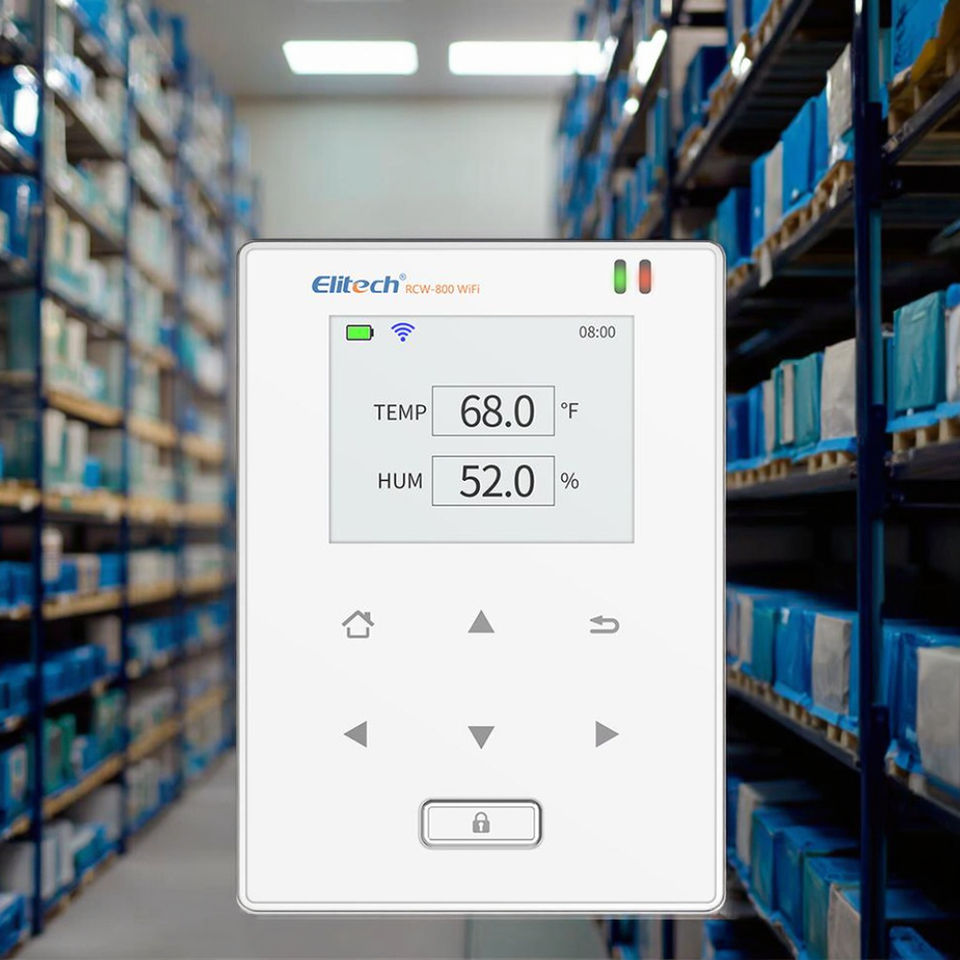Tap the down arrow key
This screenshot has height=960, width=960.
[x=481, y=737]
